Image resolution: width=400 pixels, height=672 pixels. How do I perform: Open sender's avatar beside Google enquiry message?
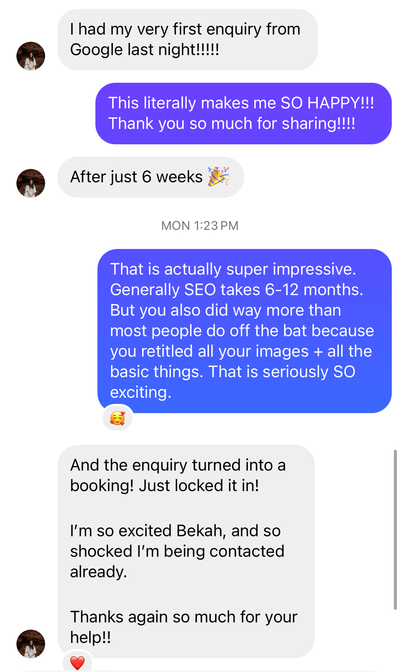tap(31, 56)
